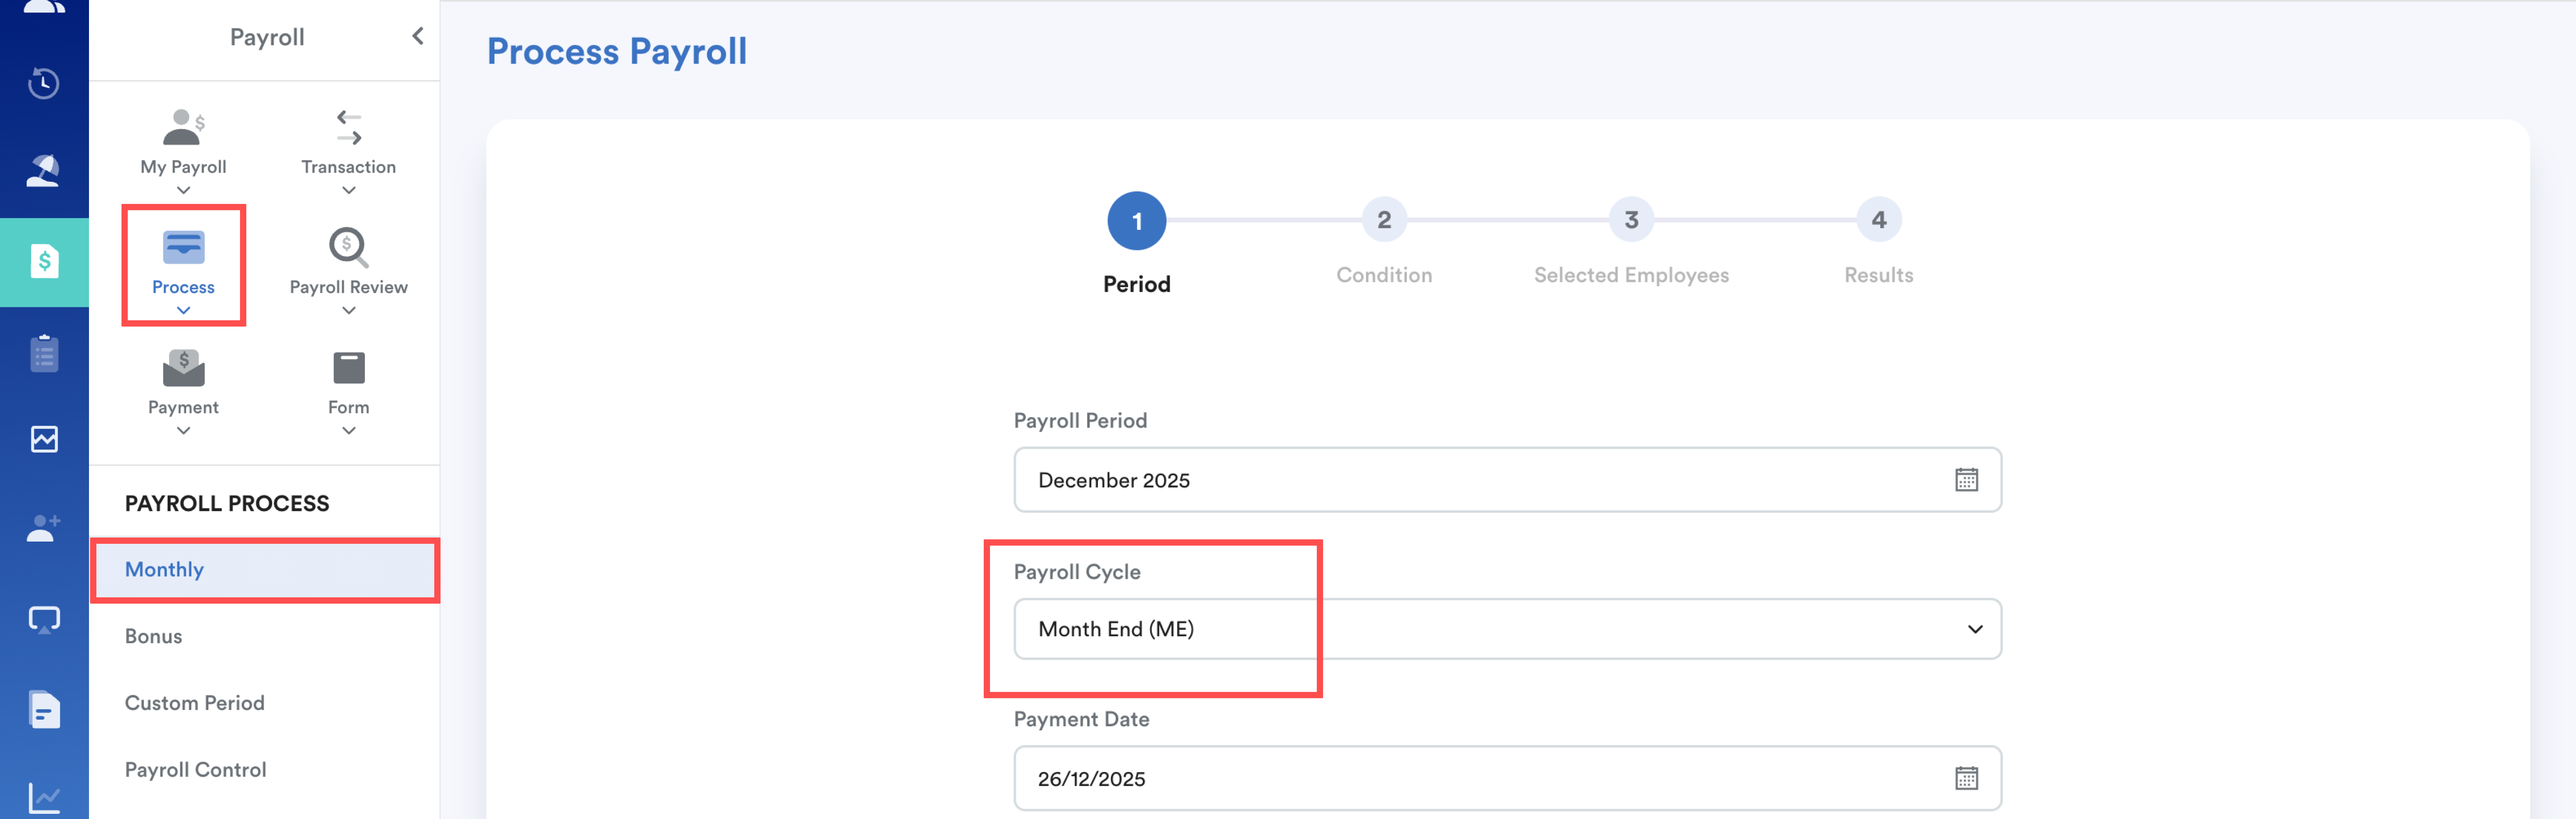Click the clock history sidebar icon
This screenshot has width=2576, height=819.
[44, 83]
